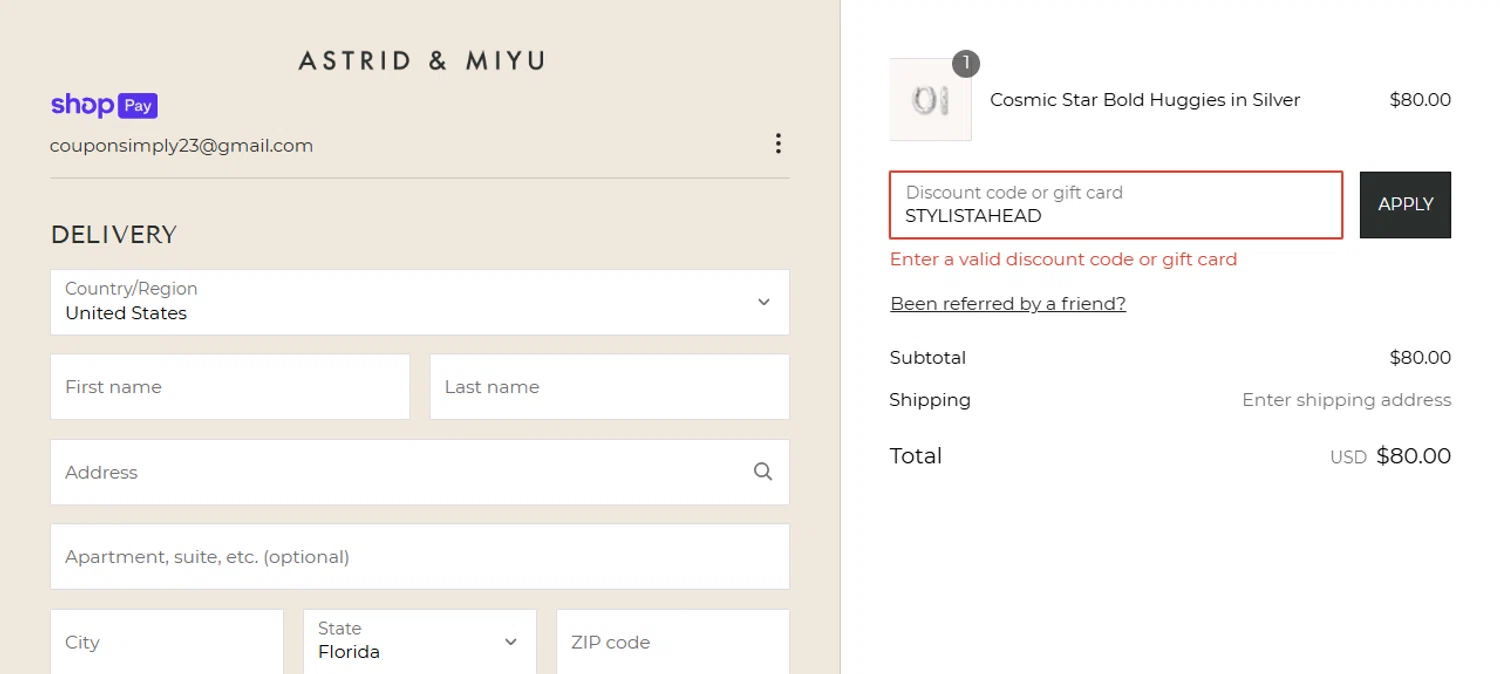This screenshot has height=674, width=1500.
Task: Click the 'Enter a valid discount code' error message
Action: (1063, 259)
